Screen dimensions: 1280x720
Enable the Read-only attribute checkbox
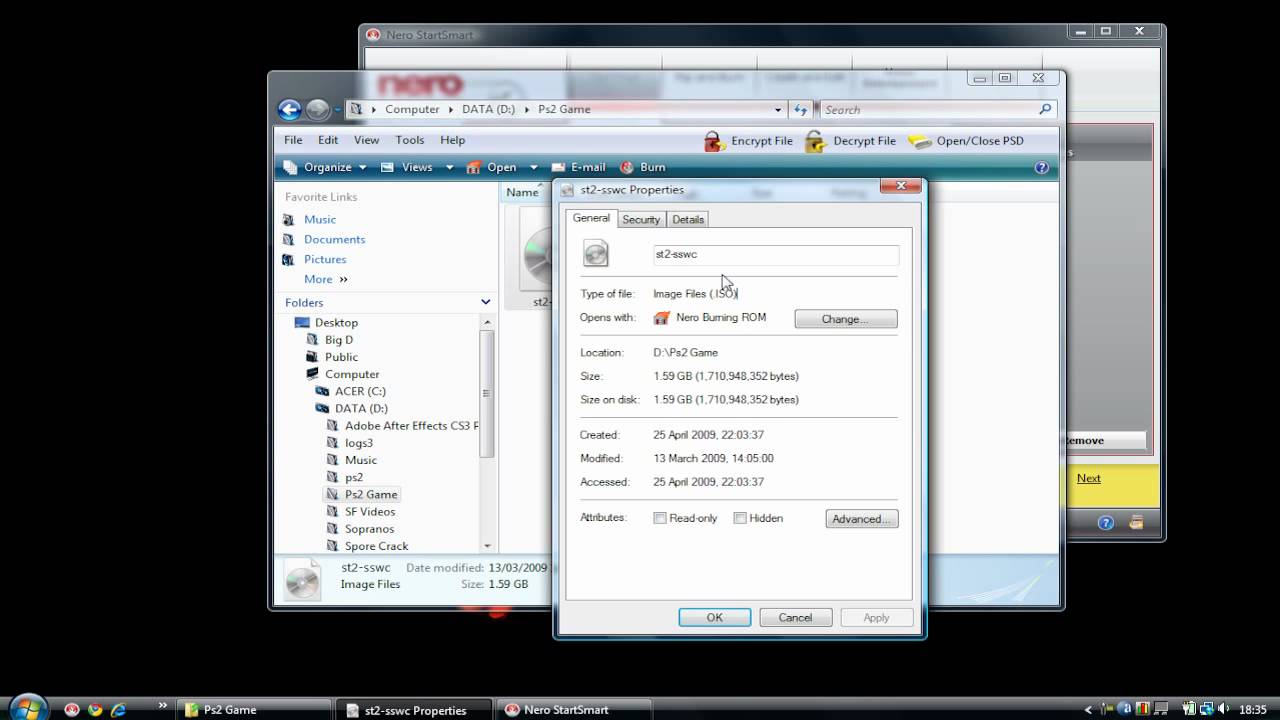click(x=660, y=518)
